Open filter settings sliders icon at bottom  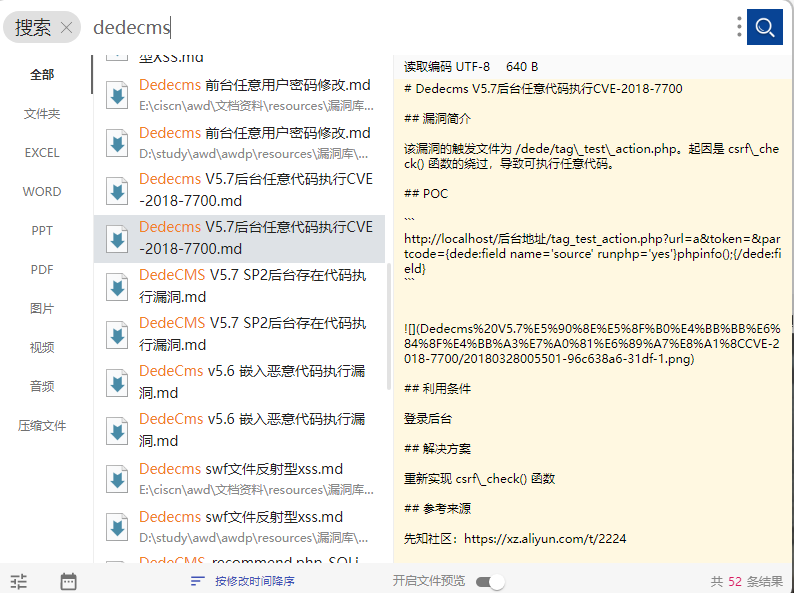point(19,581)
